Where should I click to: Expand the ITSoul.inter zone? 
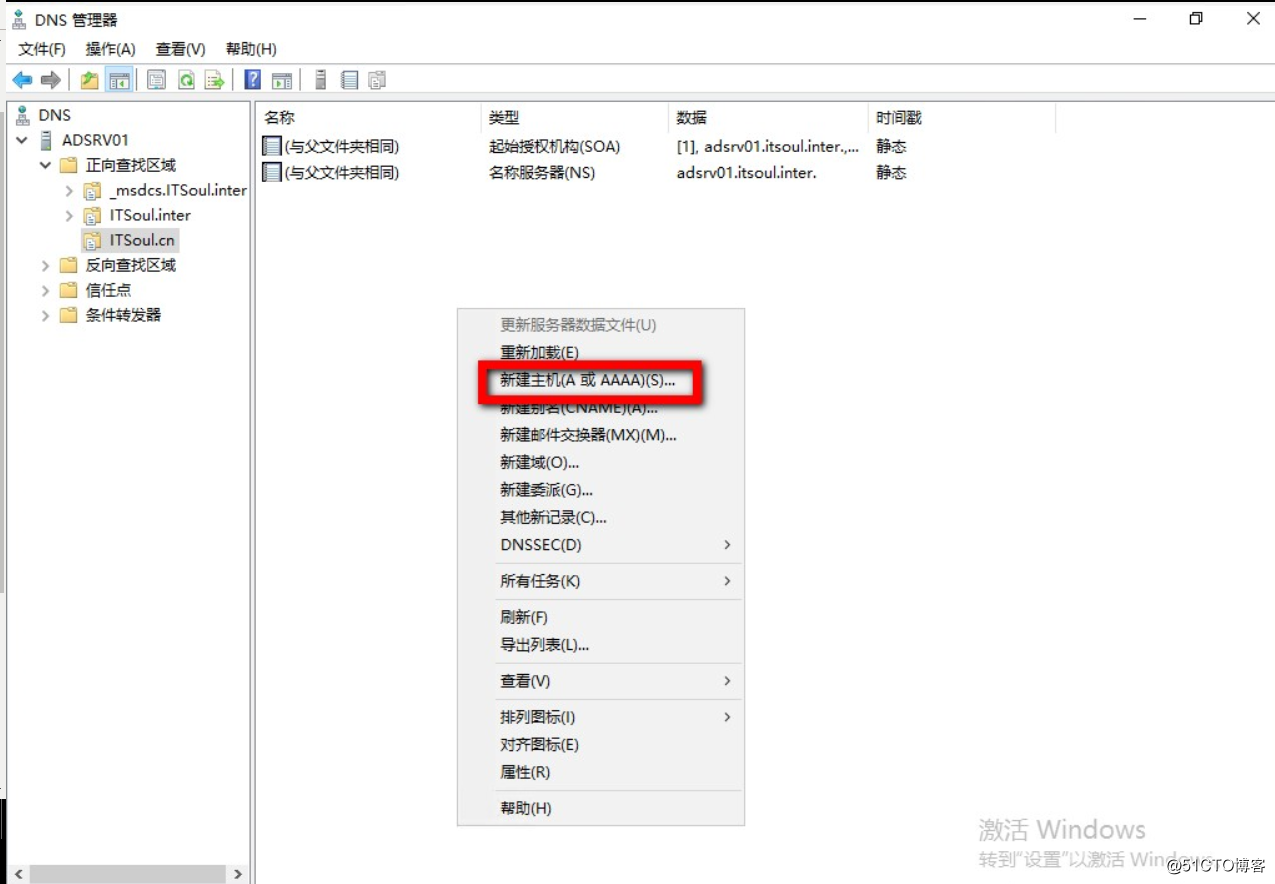(x=69, y=215)
